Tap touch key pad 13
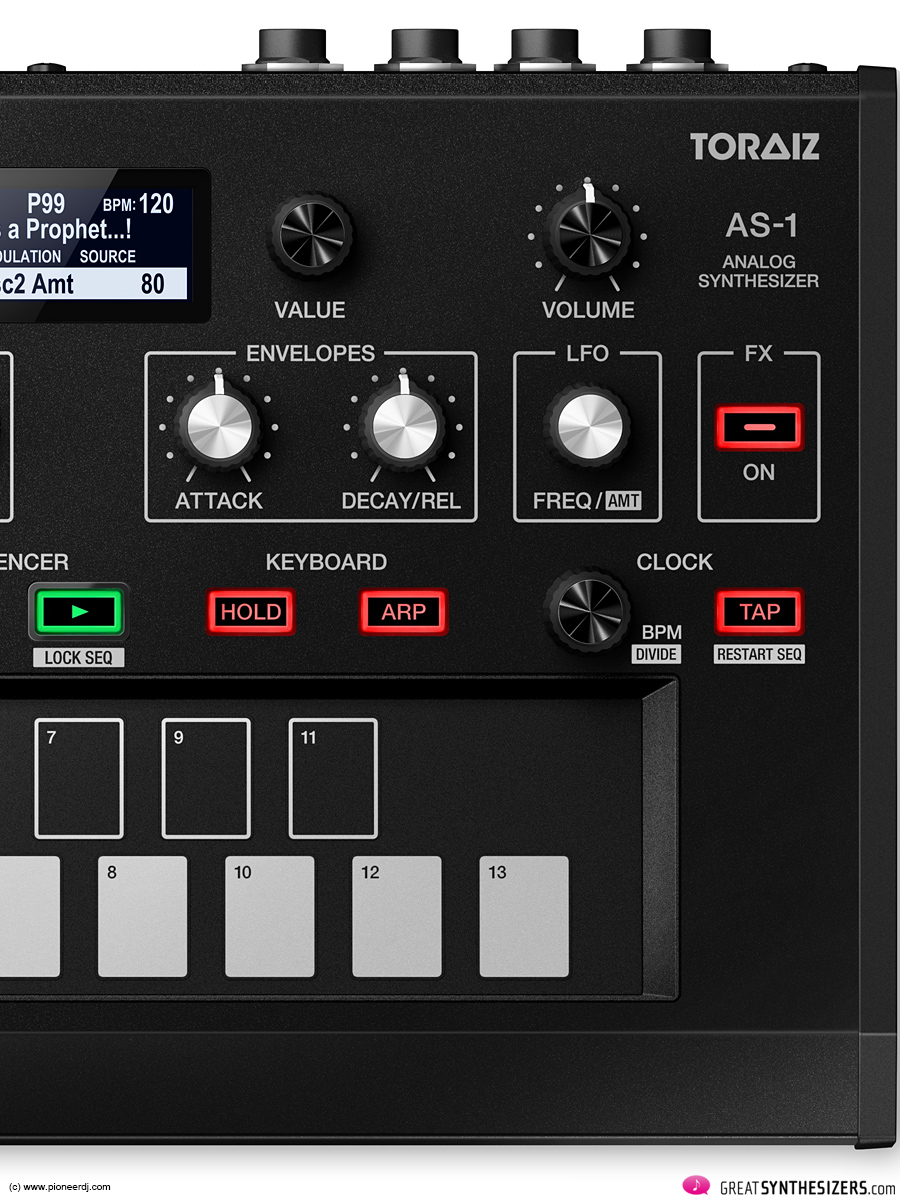This screenshot has height=1200, width=900. point(524,916)
